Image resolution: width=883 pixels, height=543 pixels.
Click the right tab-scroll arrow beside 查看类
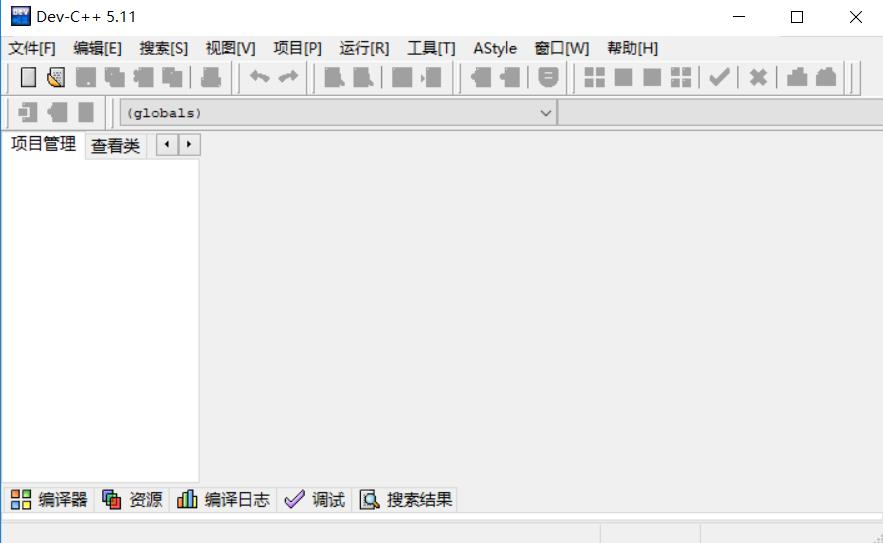coord(189,145)
